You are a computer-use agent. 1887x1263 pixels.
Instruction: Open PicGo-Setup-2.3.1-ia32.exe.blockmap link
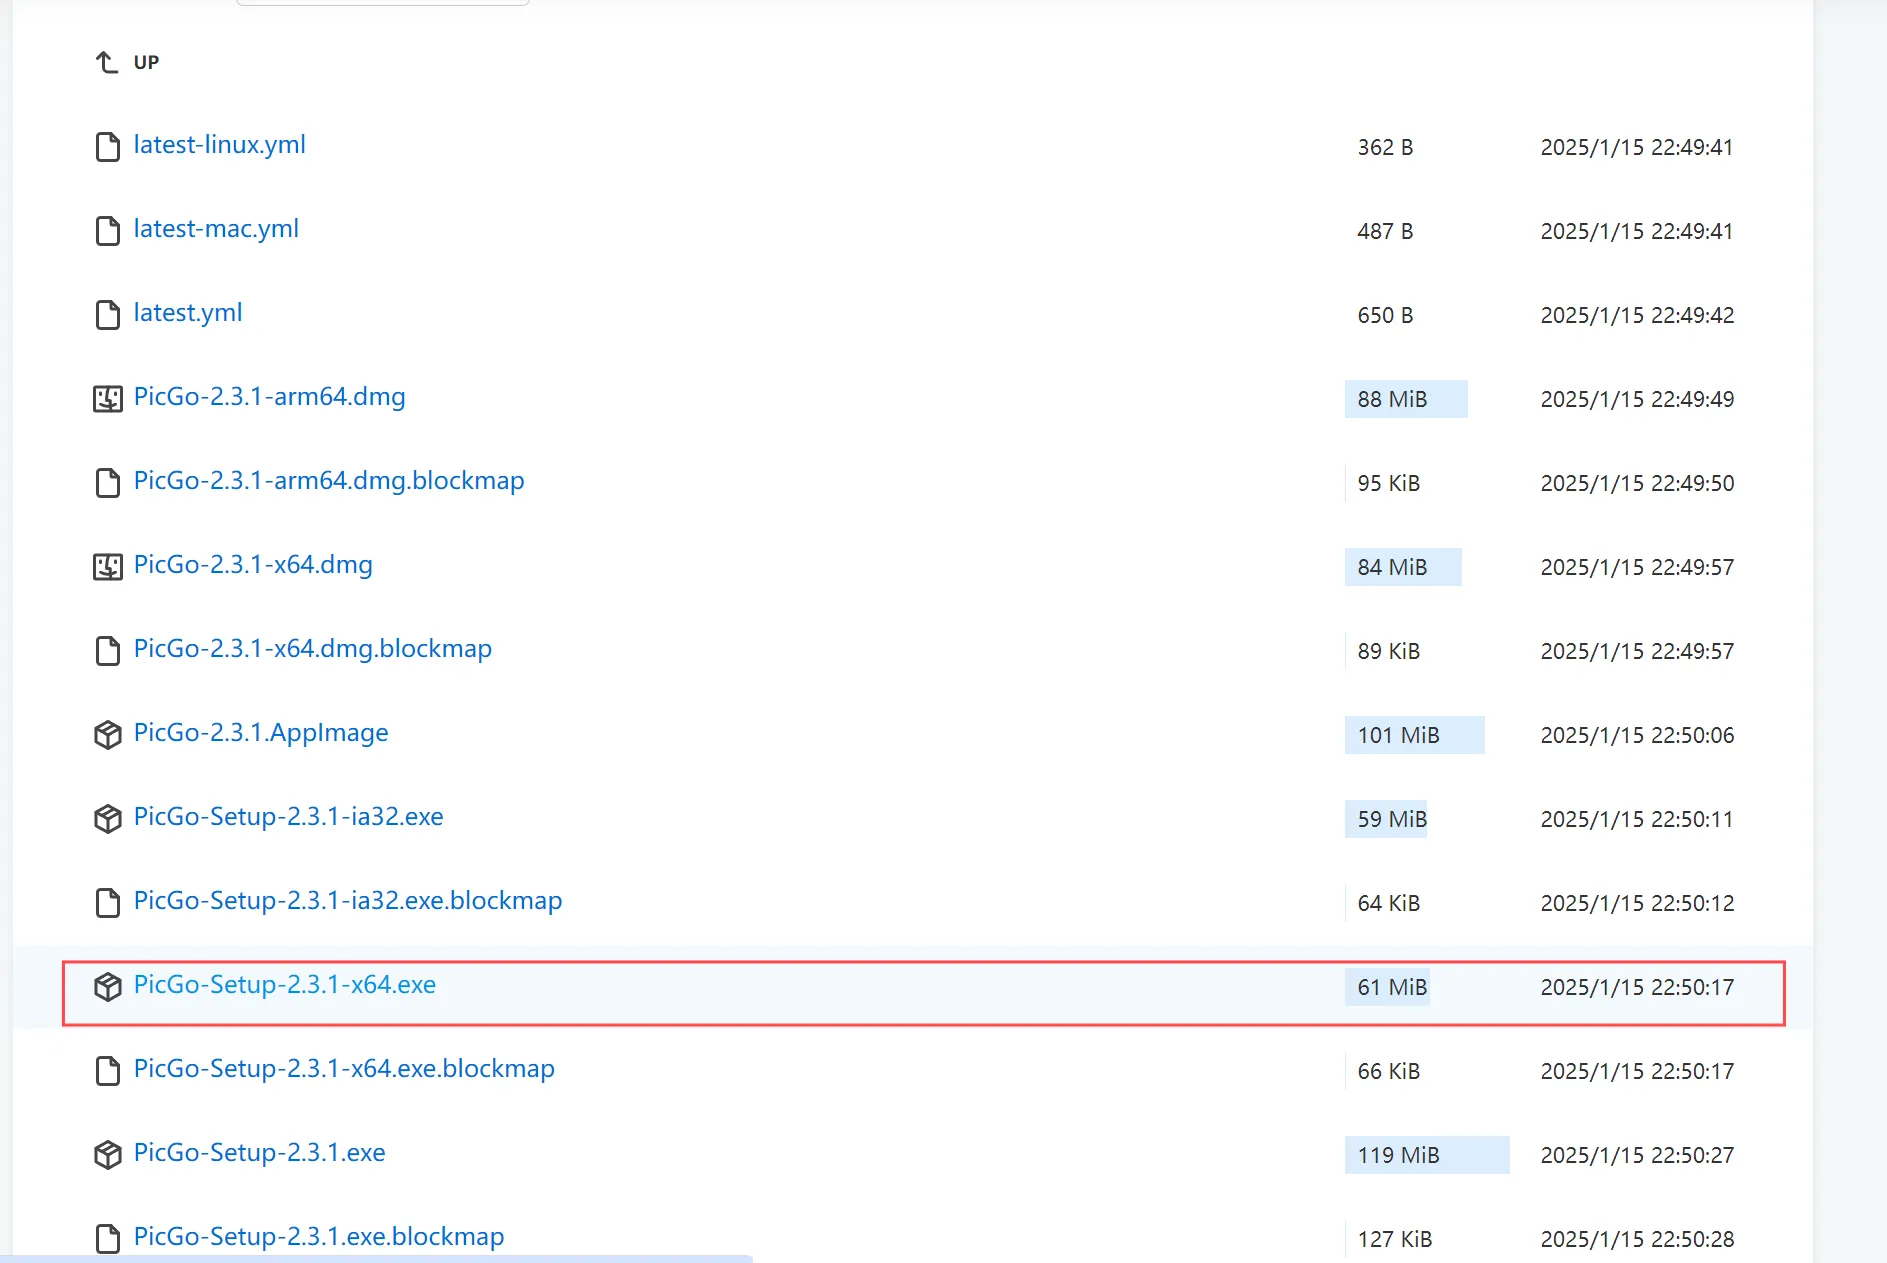(348, 901)
